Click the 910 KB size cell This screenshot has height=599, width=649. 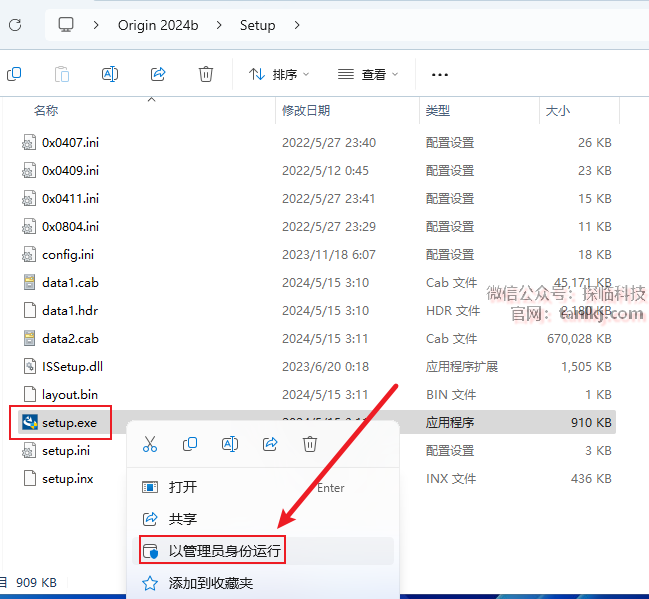pyautogui.click(x=591, y=423)
